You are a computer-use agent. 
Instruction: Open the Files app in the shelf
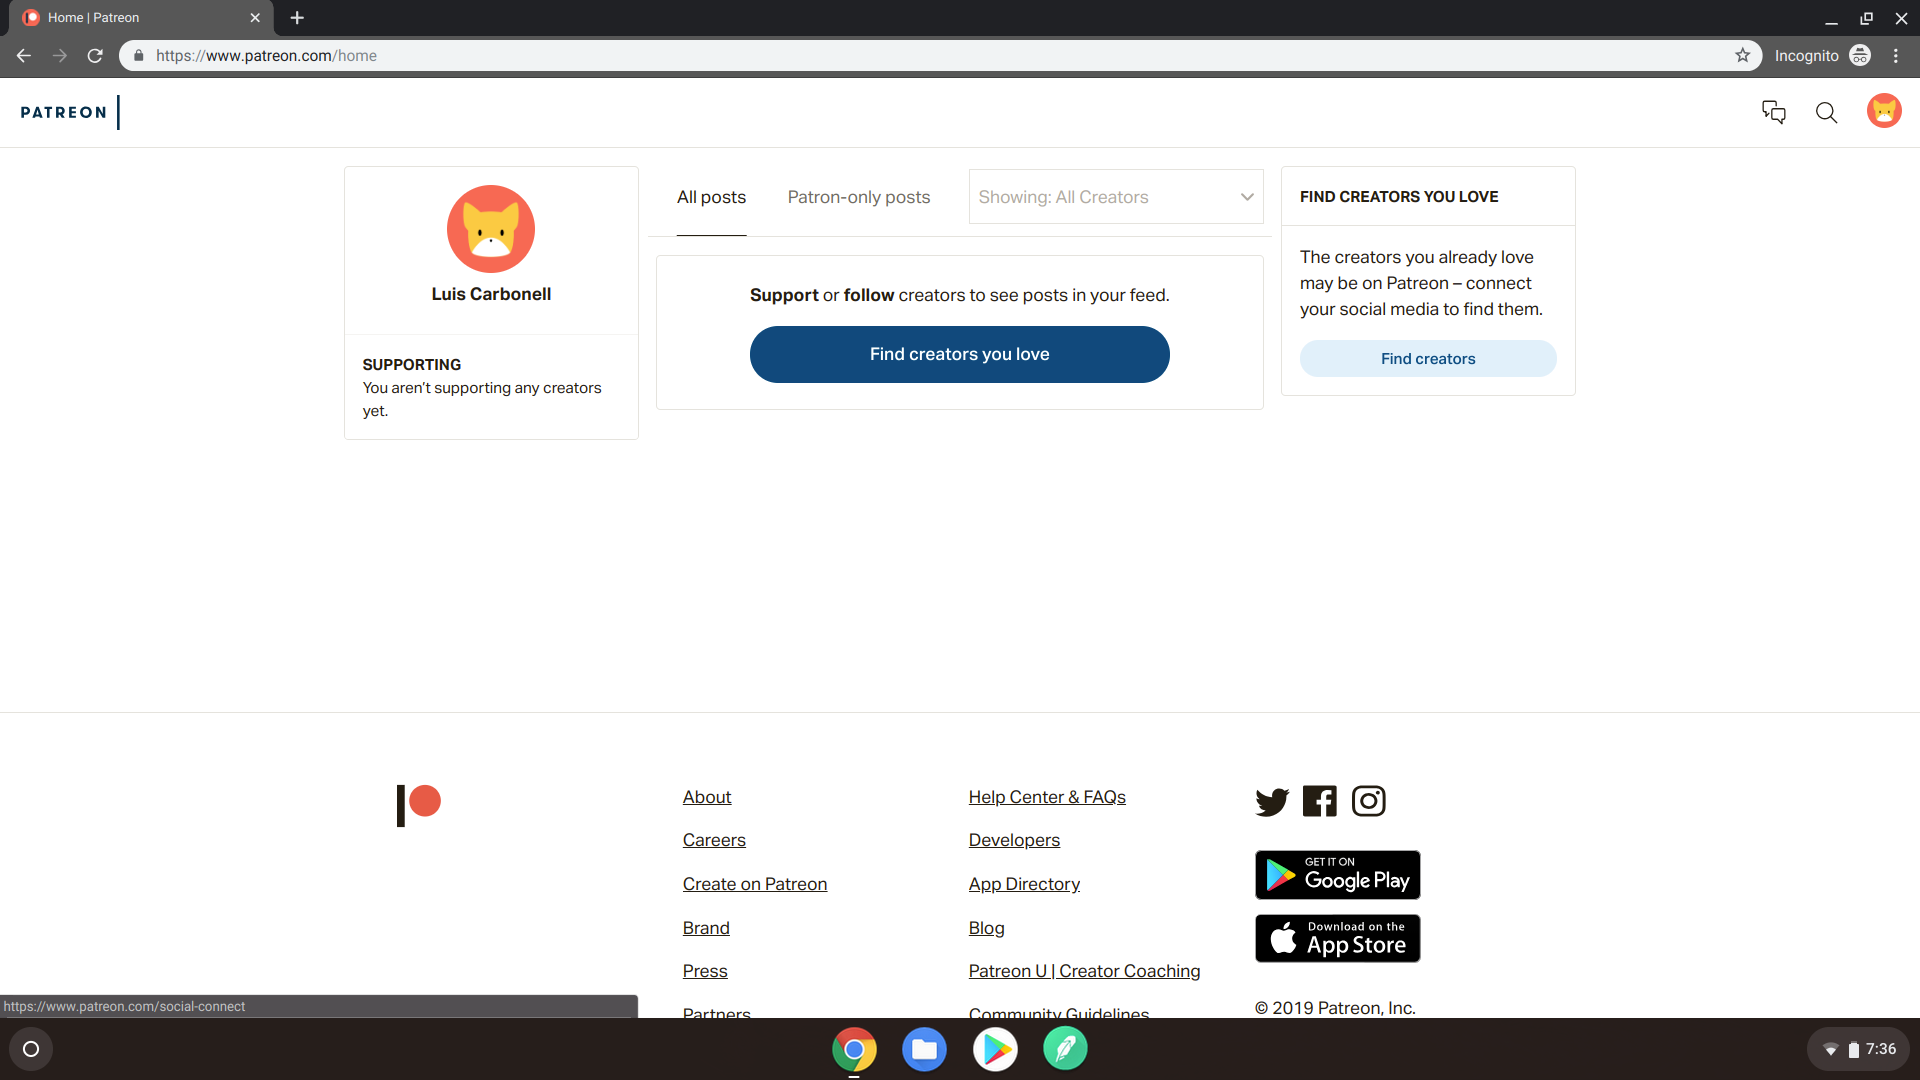pos(924,1049)
